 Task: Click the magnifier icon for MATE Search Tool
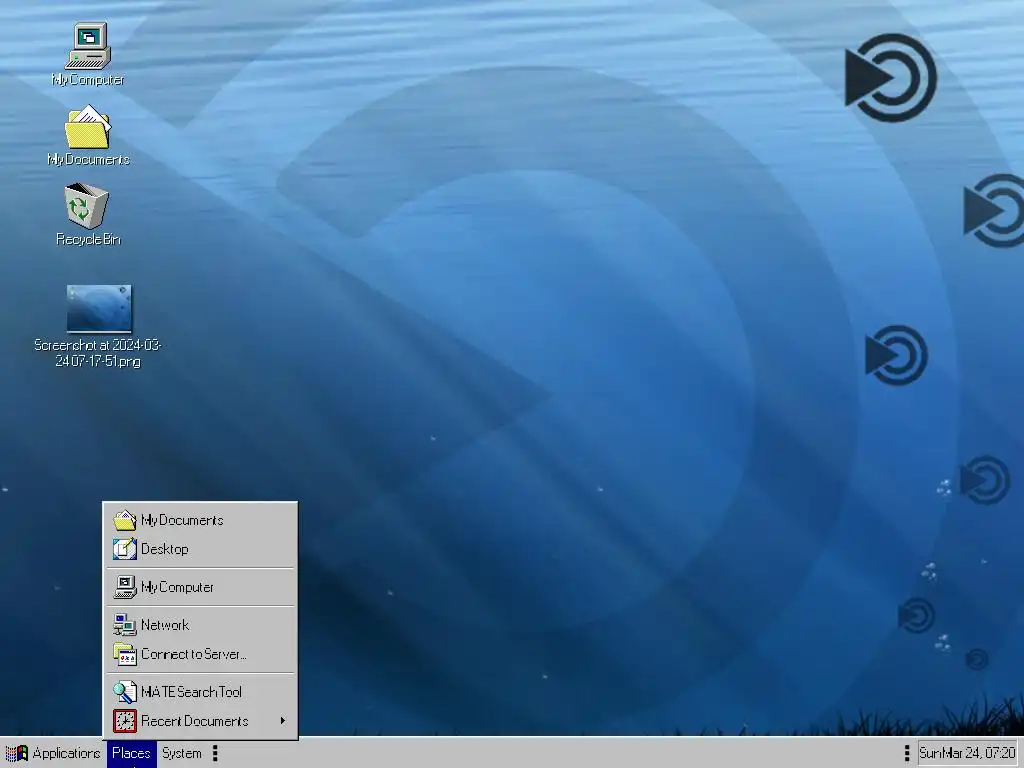124,692
